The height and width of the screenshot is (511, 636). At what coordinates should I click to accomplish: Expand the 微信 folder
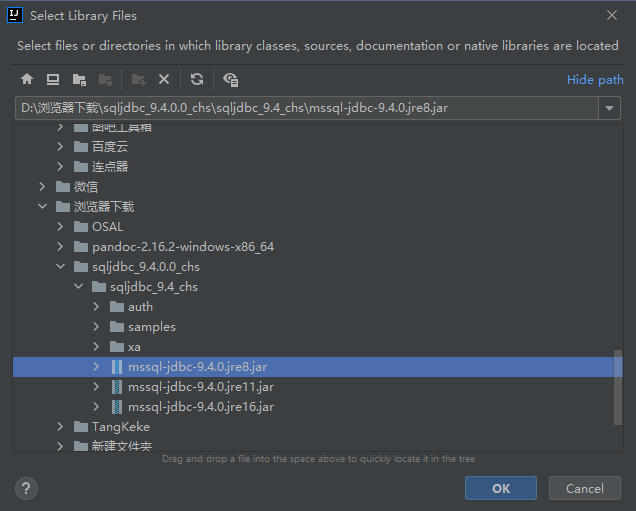42,187
